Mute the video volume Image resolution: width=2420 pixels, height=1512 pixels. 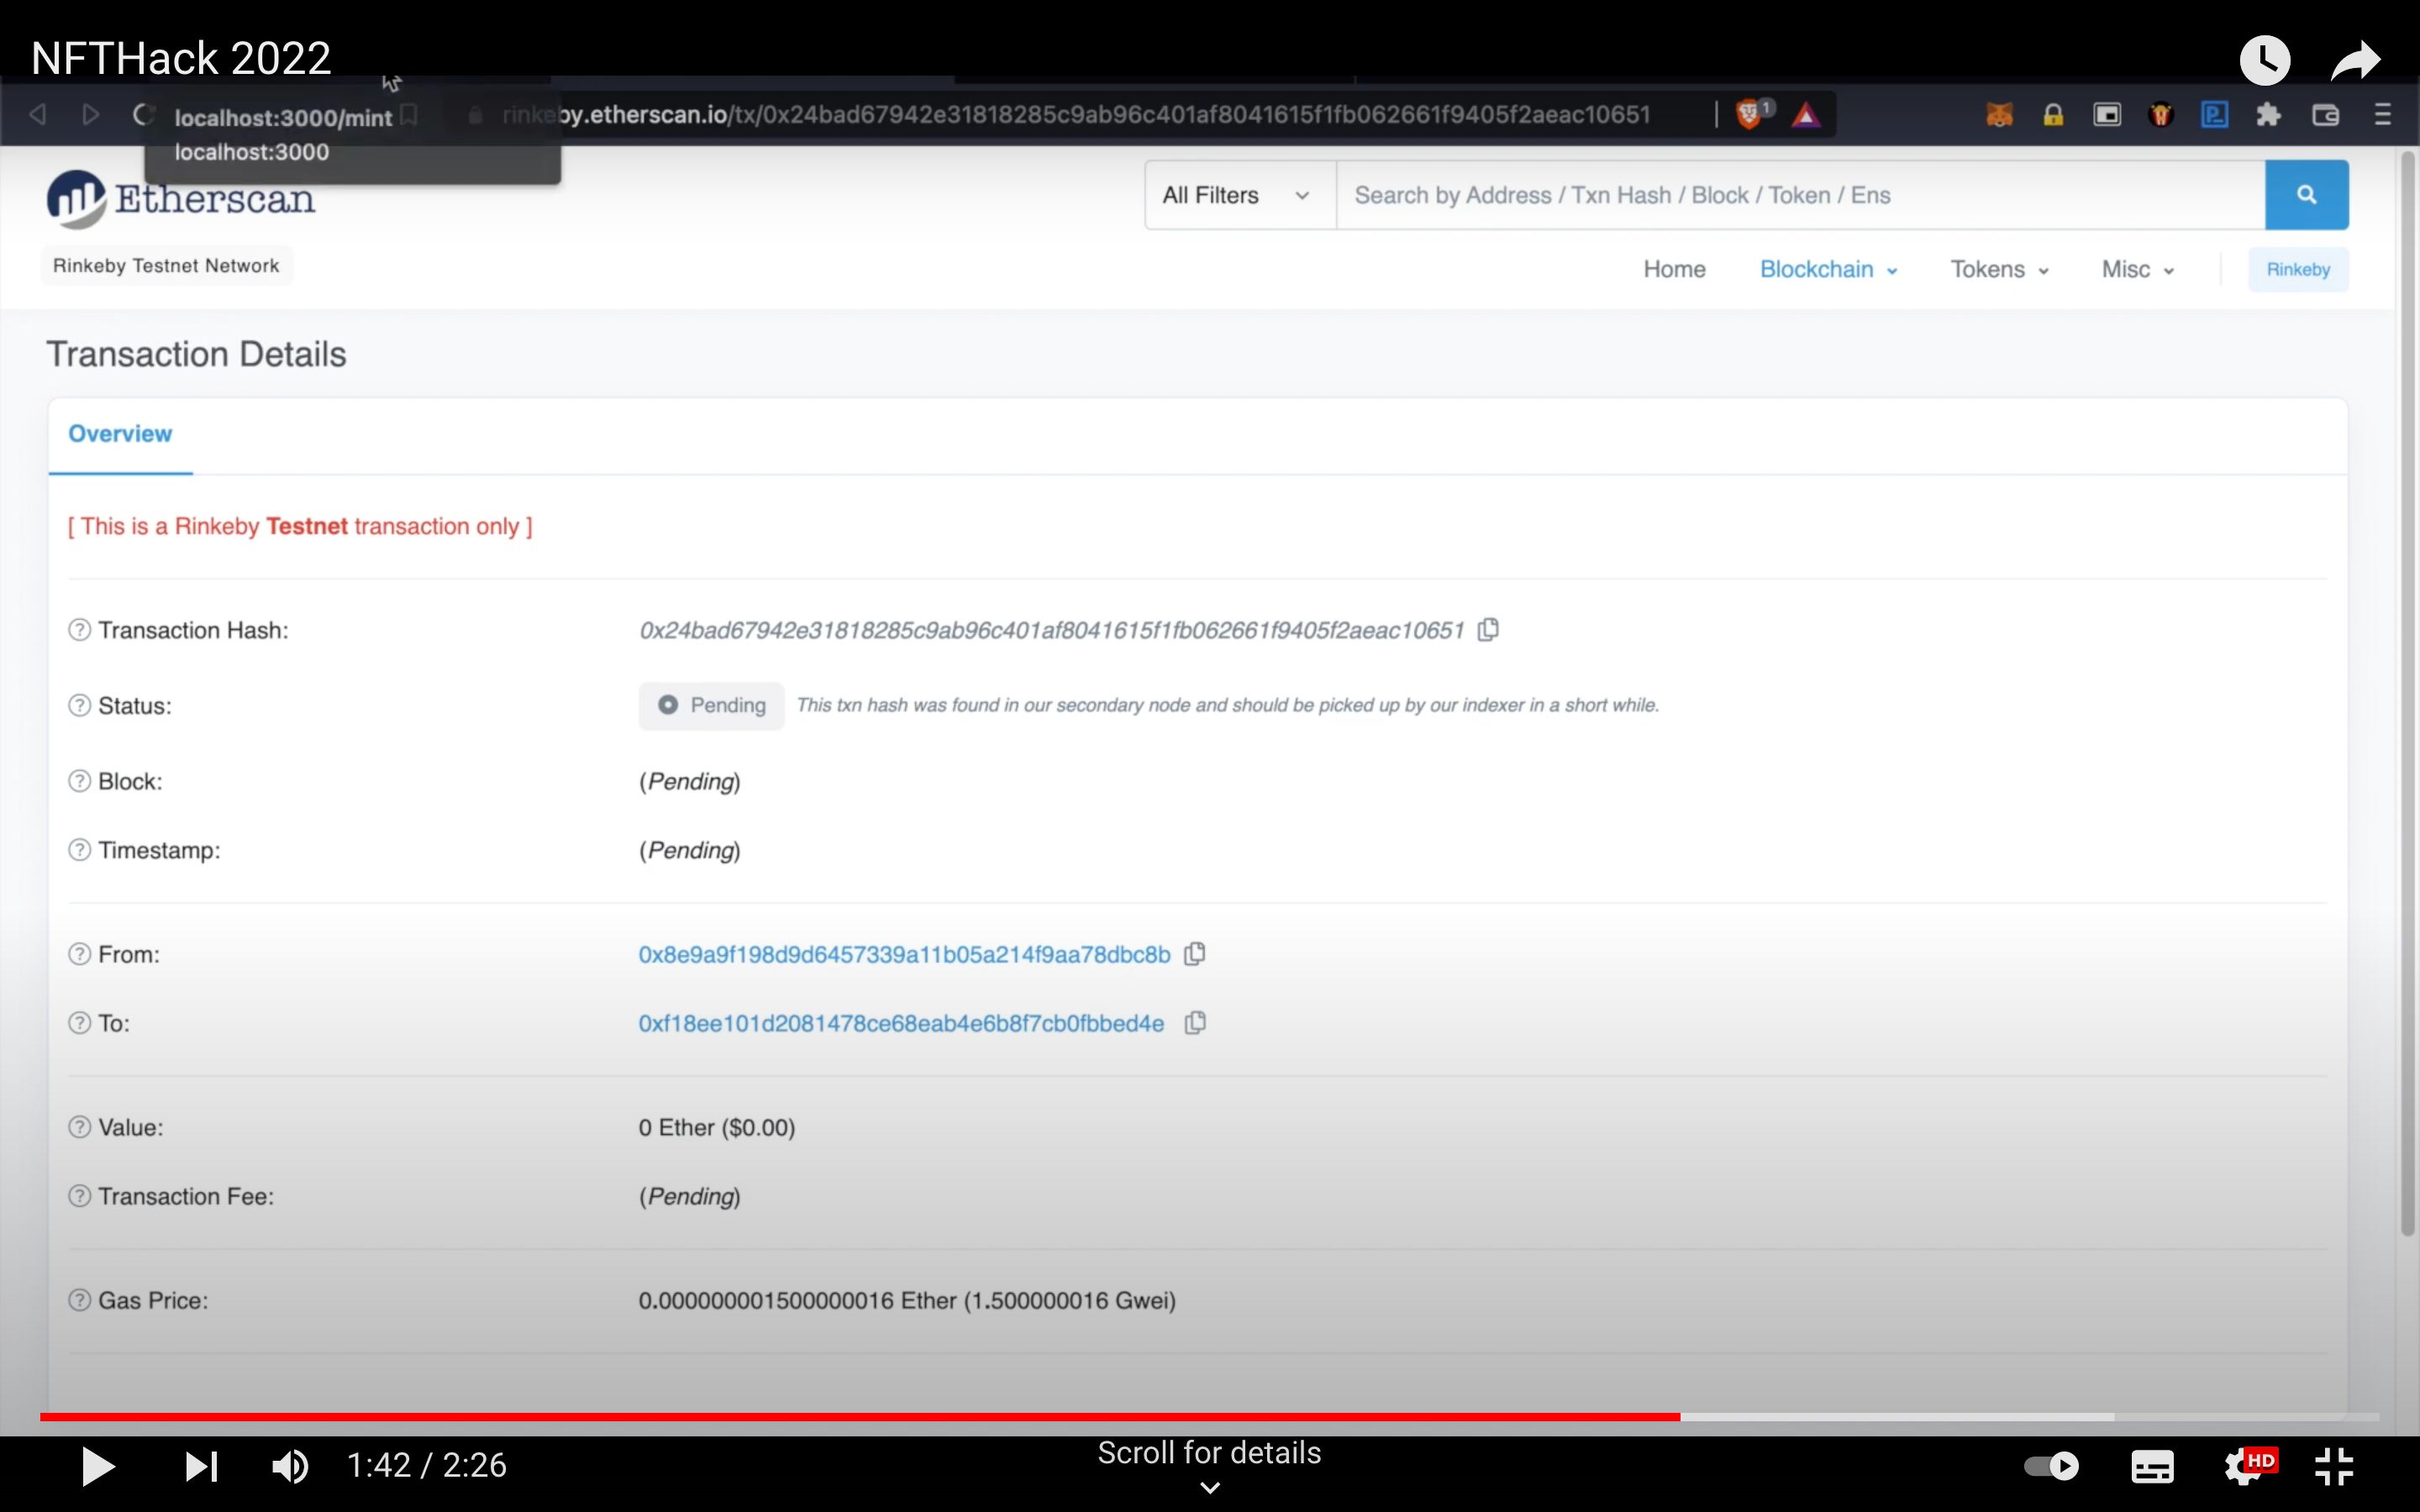[x=290, y=1466]
